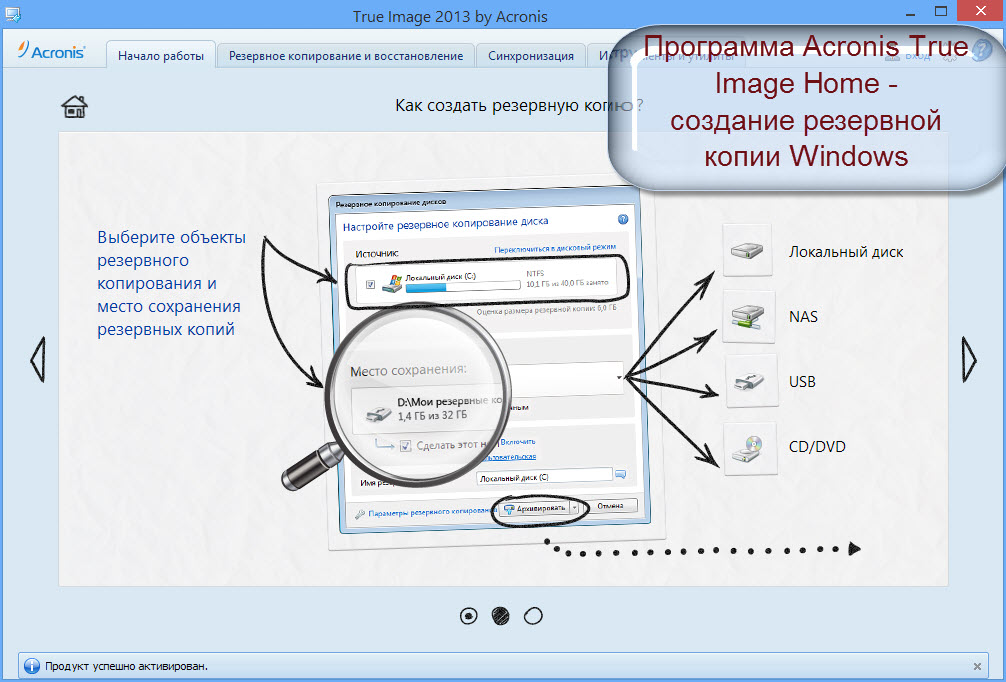Advance to the next slide with right arrow

coord(969,359)
